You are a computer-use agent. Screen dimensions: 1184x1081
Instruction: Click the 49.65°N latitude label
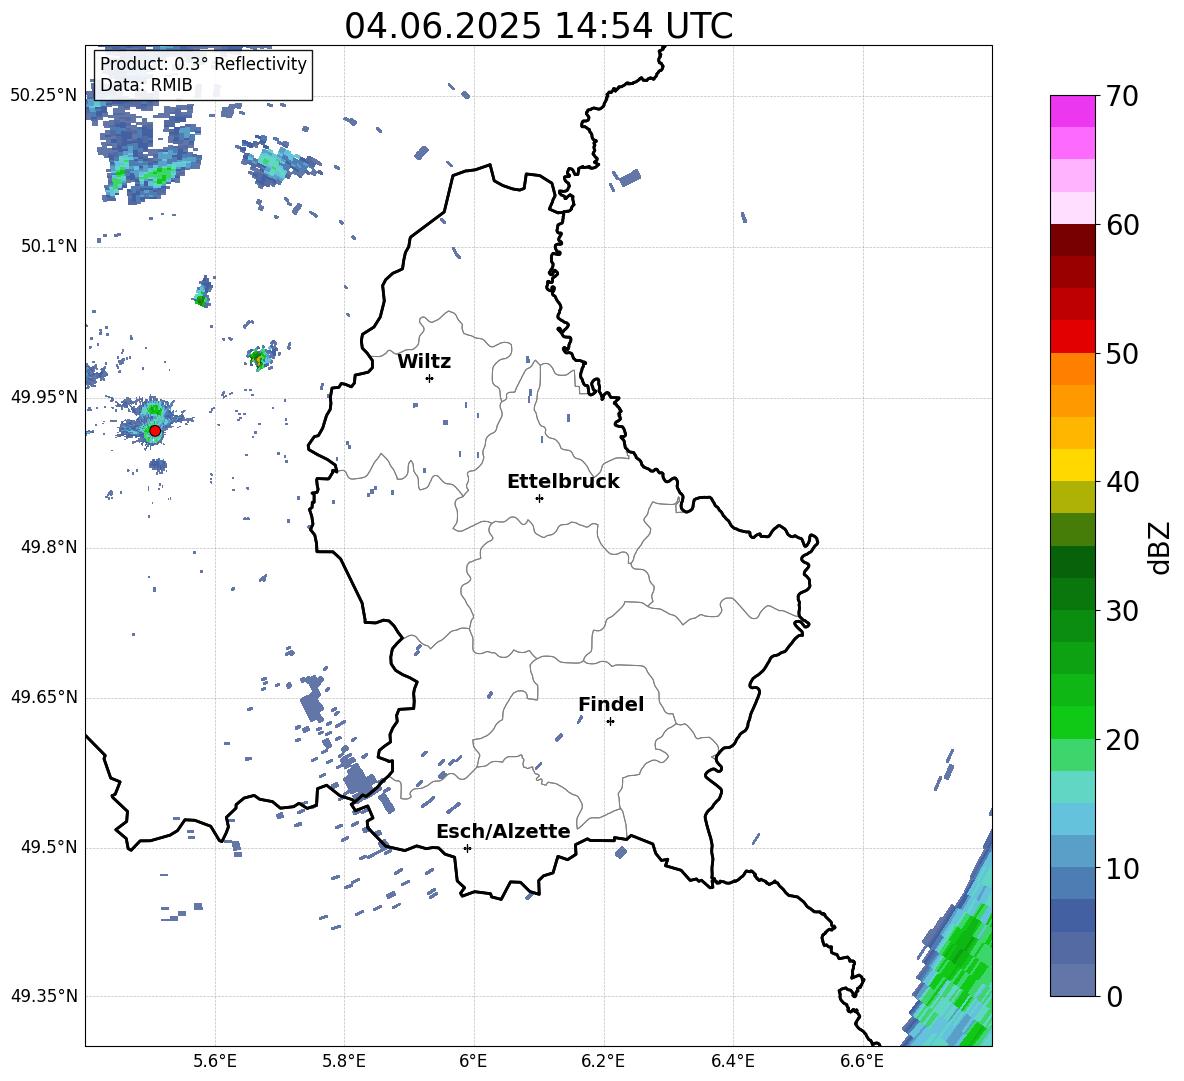click(44, 697)
